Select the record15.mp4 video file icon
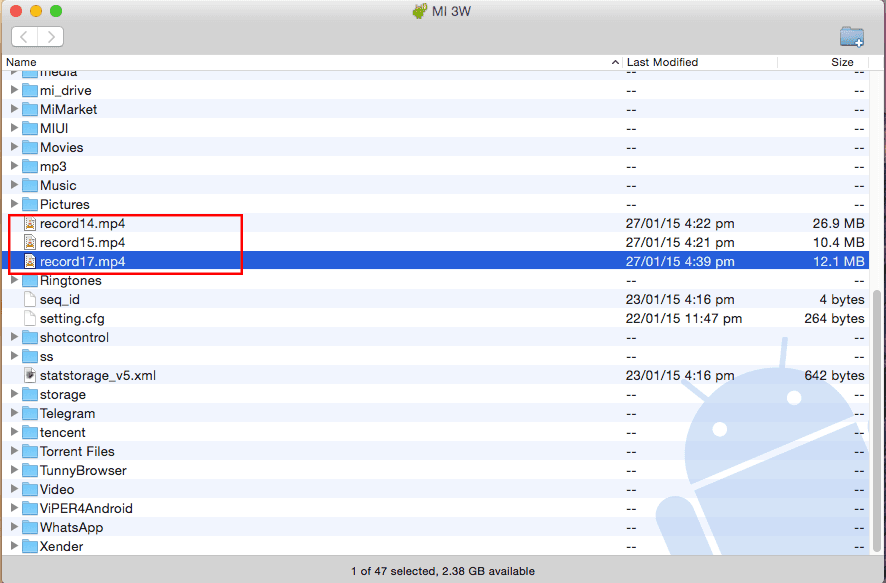 coord(30,243)
